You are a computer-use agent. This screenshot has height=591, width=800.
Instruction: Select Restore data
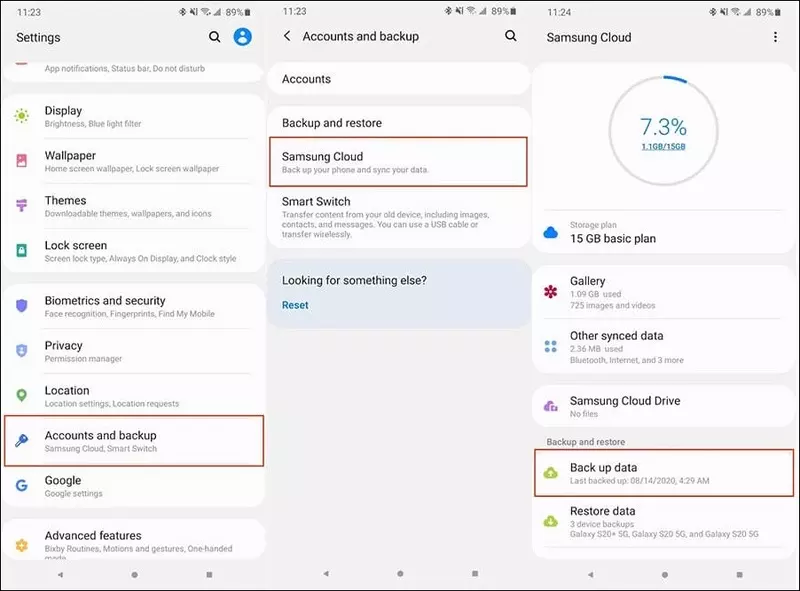(663, 522)
